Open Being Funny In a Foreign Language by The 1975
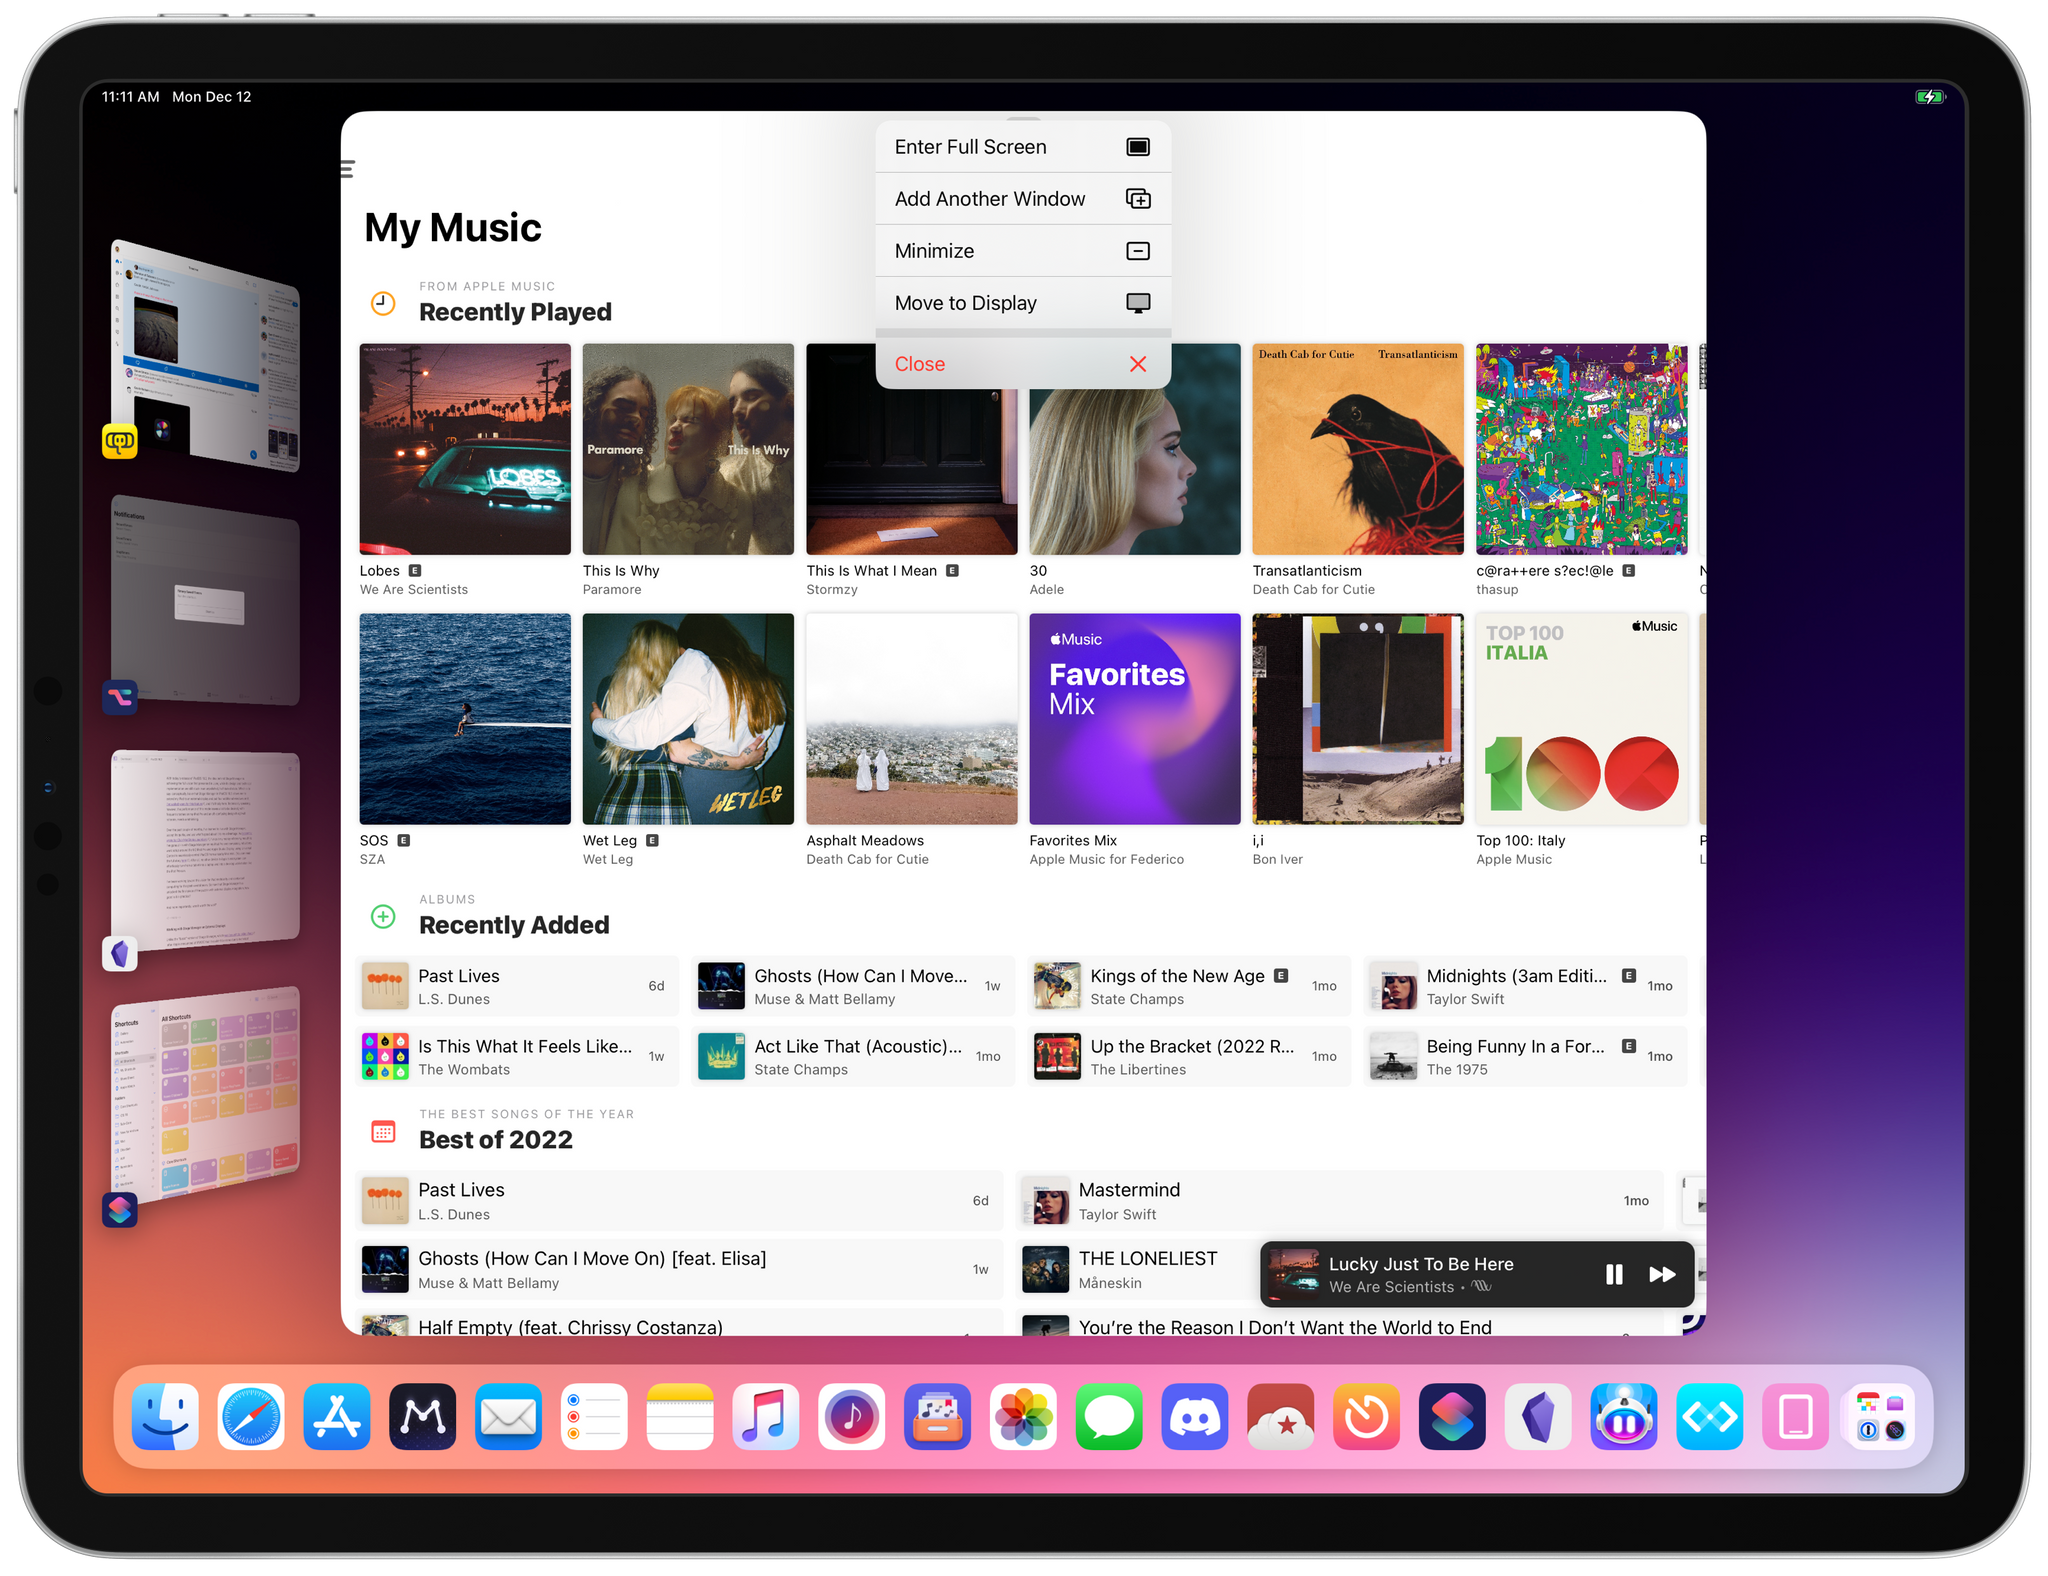Viewport: 2048px width, 1576px height. [x=1525, y=1056]
